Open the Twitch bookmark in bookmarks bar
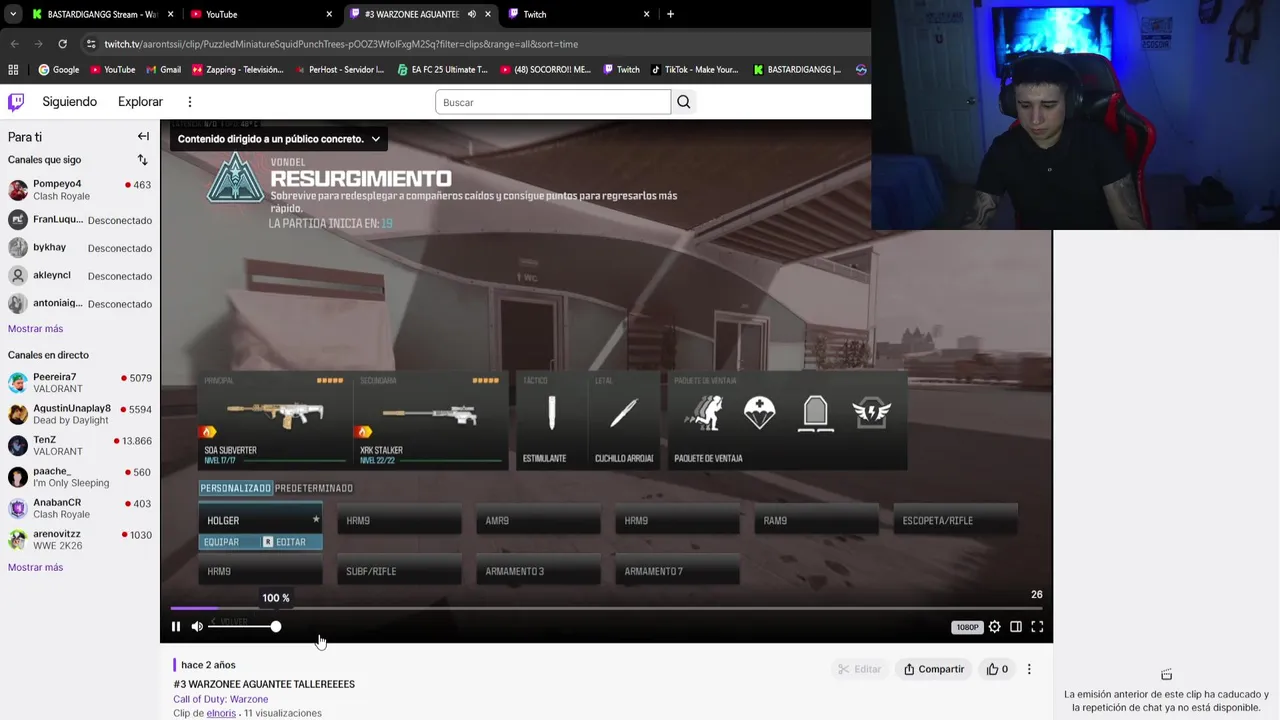 [620, 70]
